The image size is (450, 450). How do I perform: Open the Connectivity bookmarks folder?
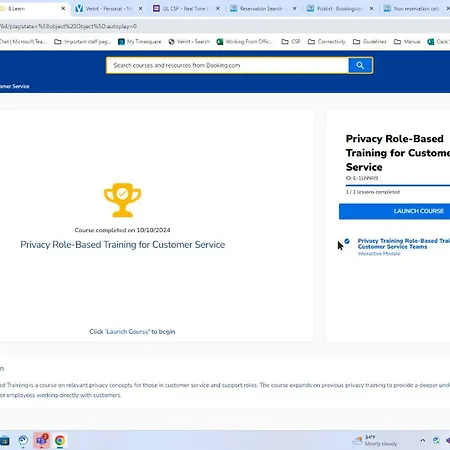(x=327, y=42)
